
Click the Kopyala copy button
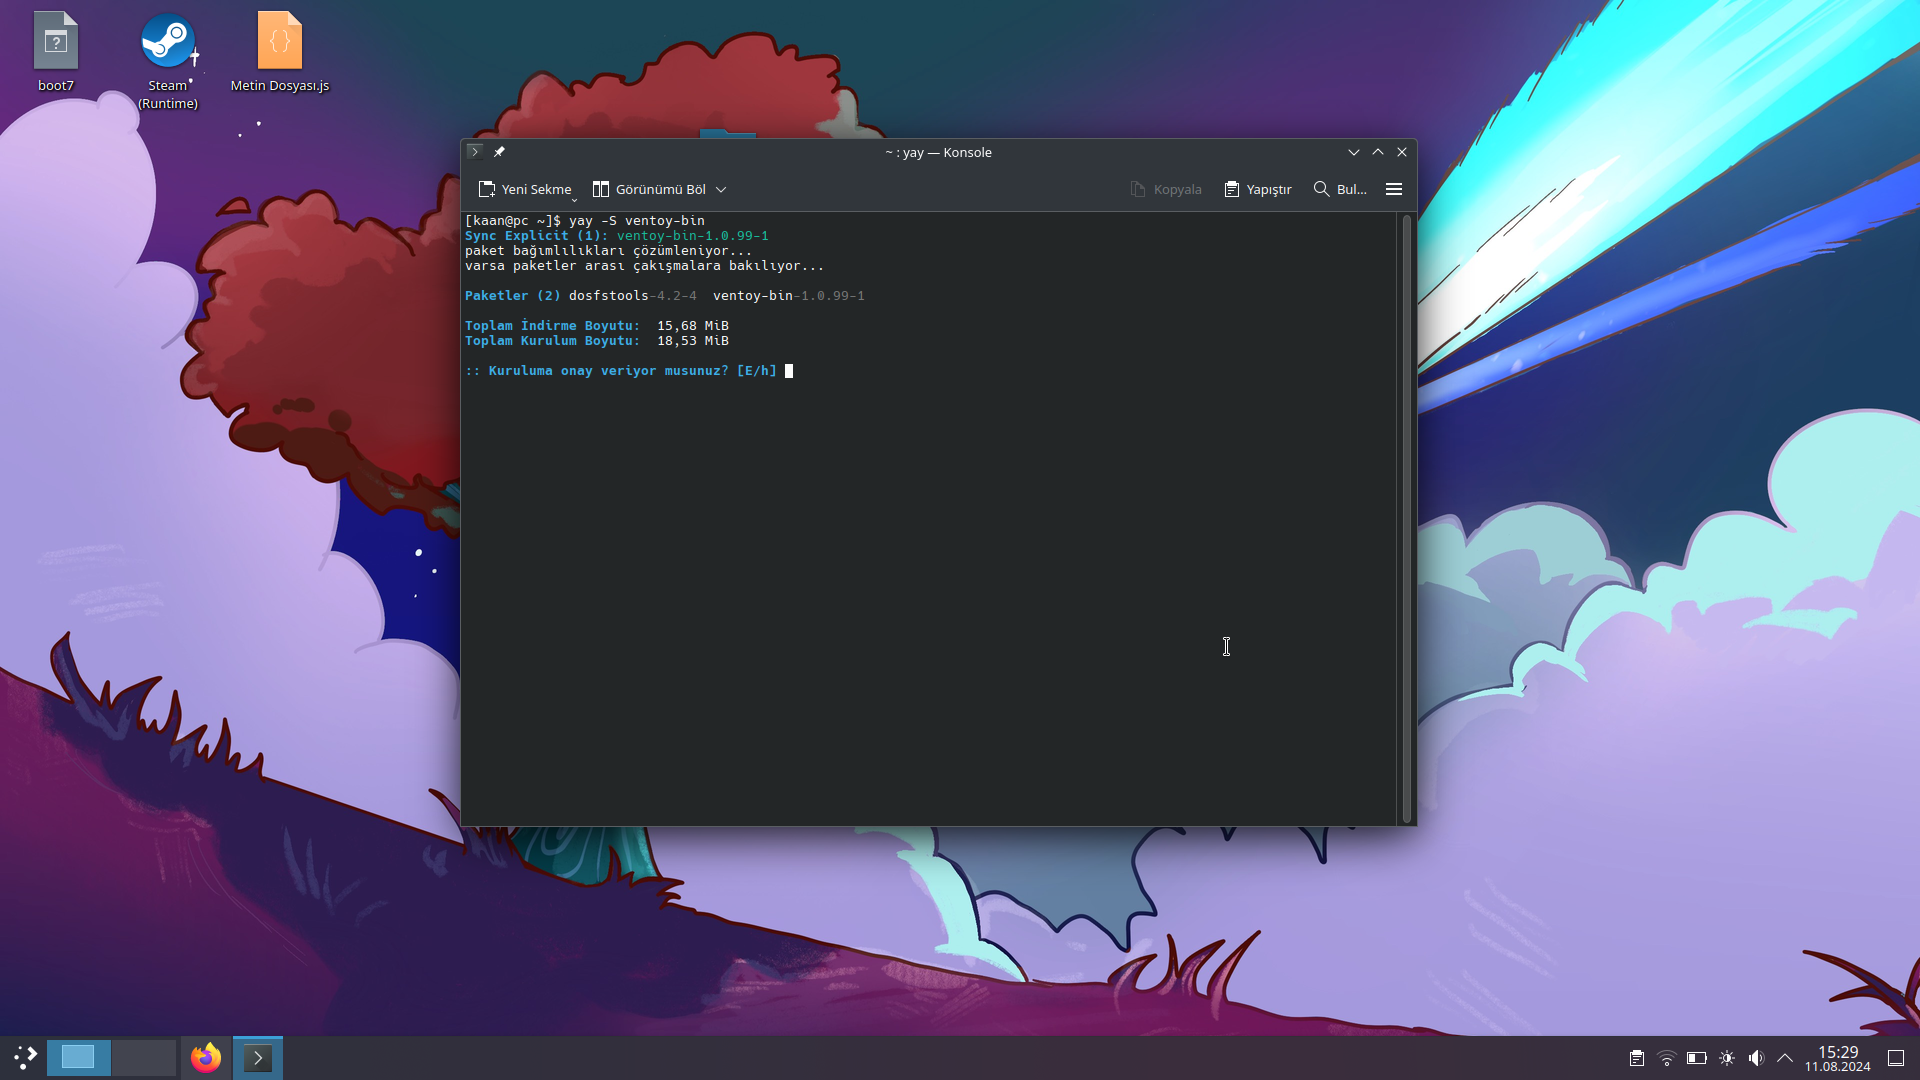(x=1166, y=189)
